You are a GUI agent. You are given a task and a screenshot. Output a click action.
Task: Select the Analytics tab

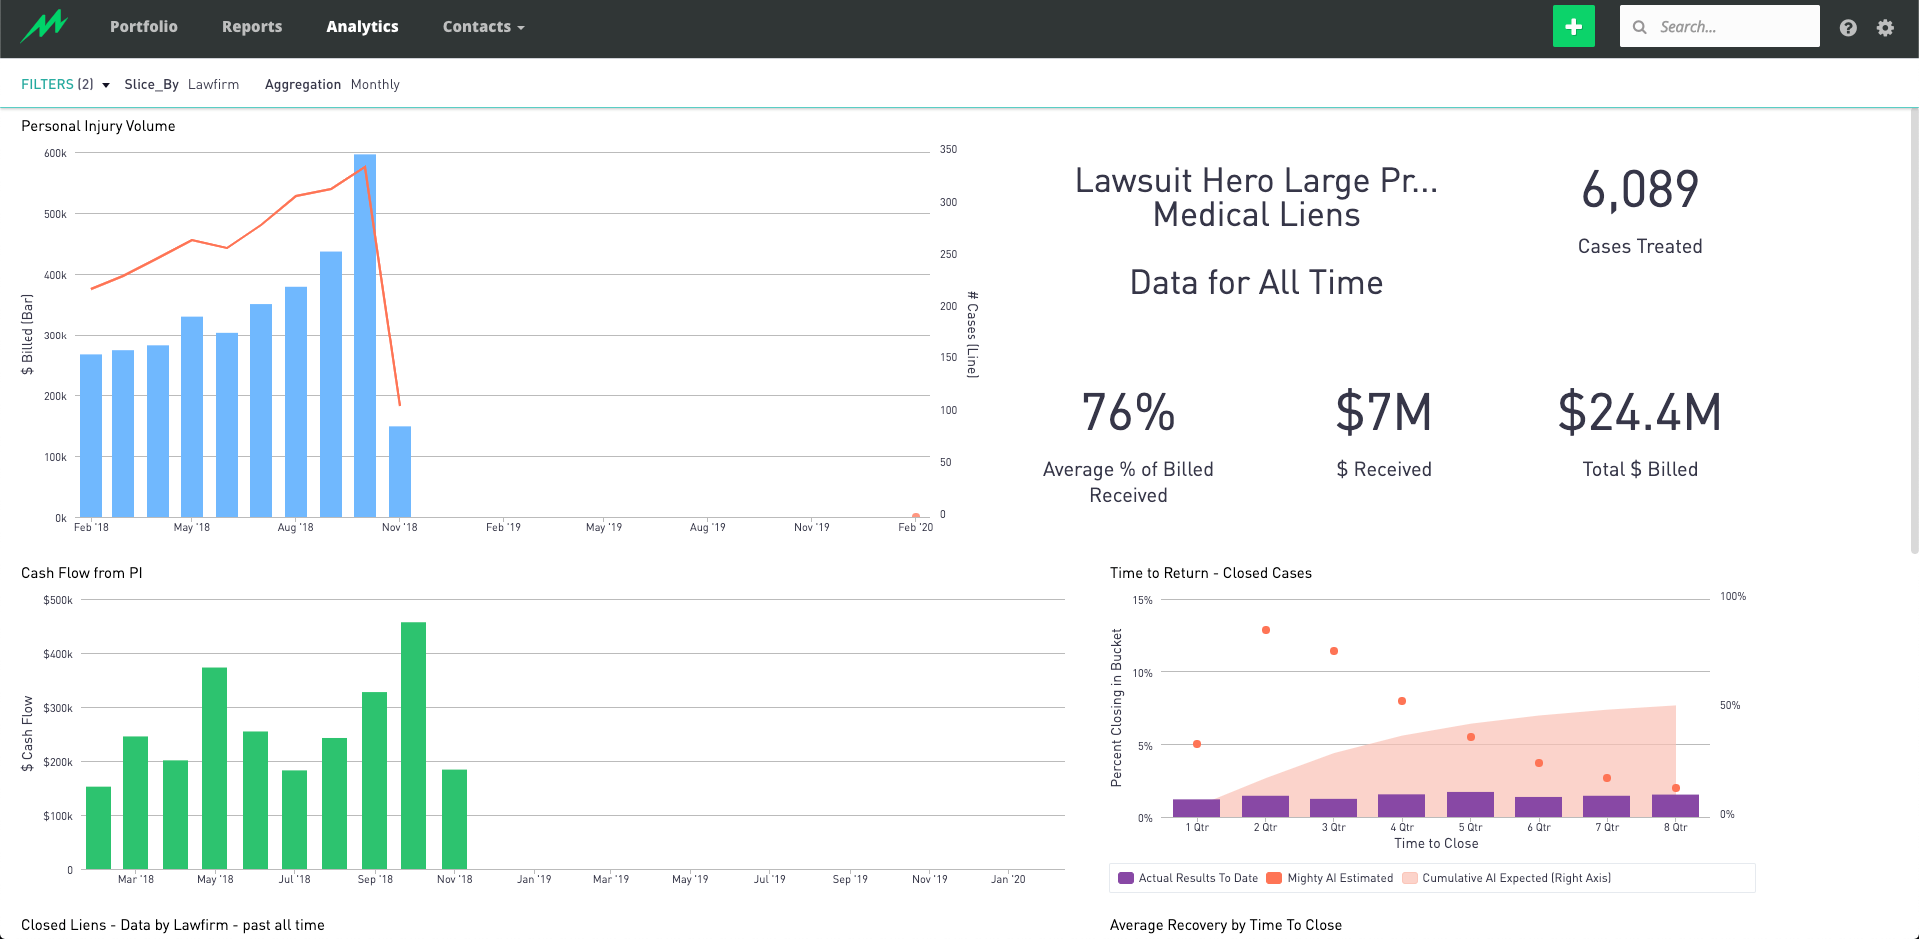pos(362,27)
